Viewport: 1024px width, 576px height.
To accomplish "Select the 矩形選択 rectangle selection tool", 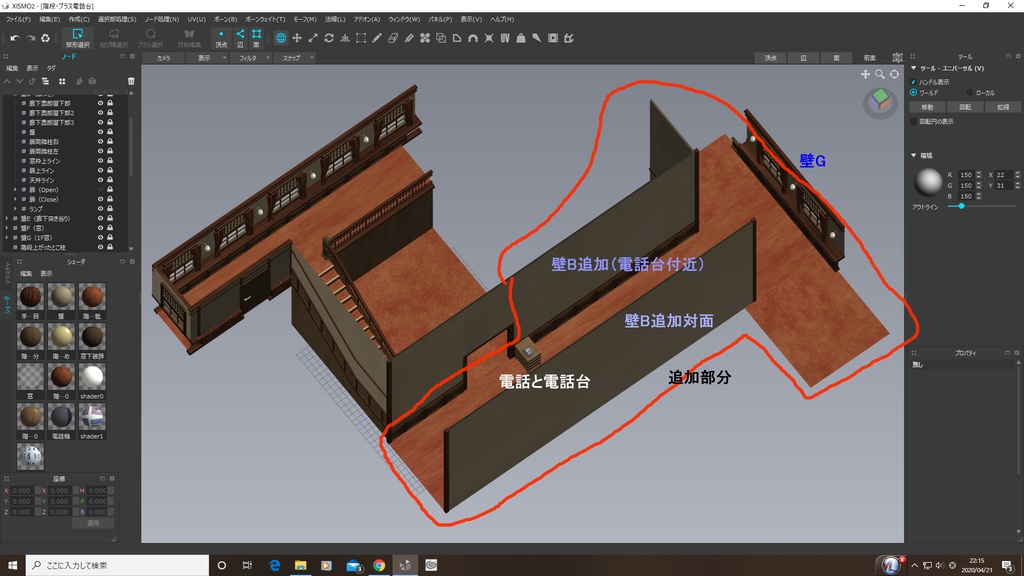I will 77,37.
